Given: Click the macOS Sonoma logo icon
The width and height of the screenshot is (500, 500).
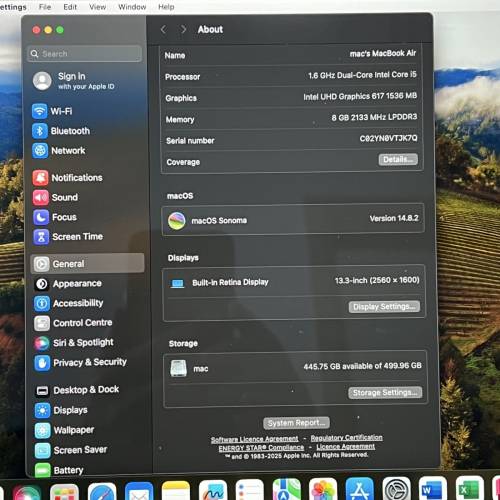Looking at the screenshot, I should pyautogui.click(x=177, y=221).
